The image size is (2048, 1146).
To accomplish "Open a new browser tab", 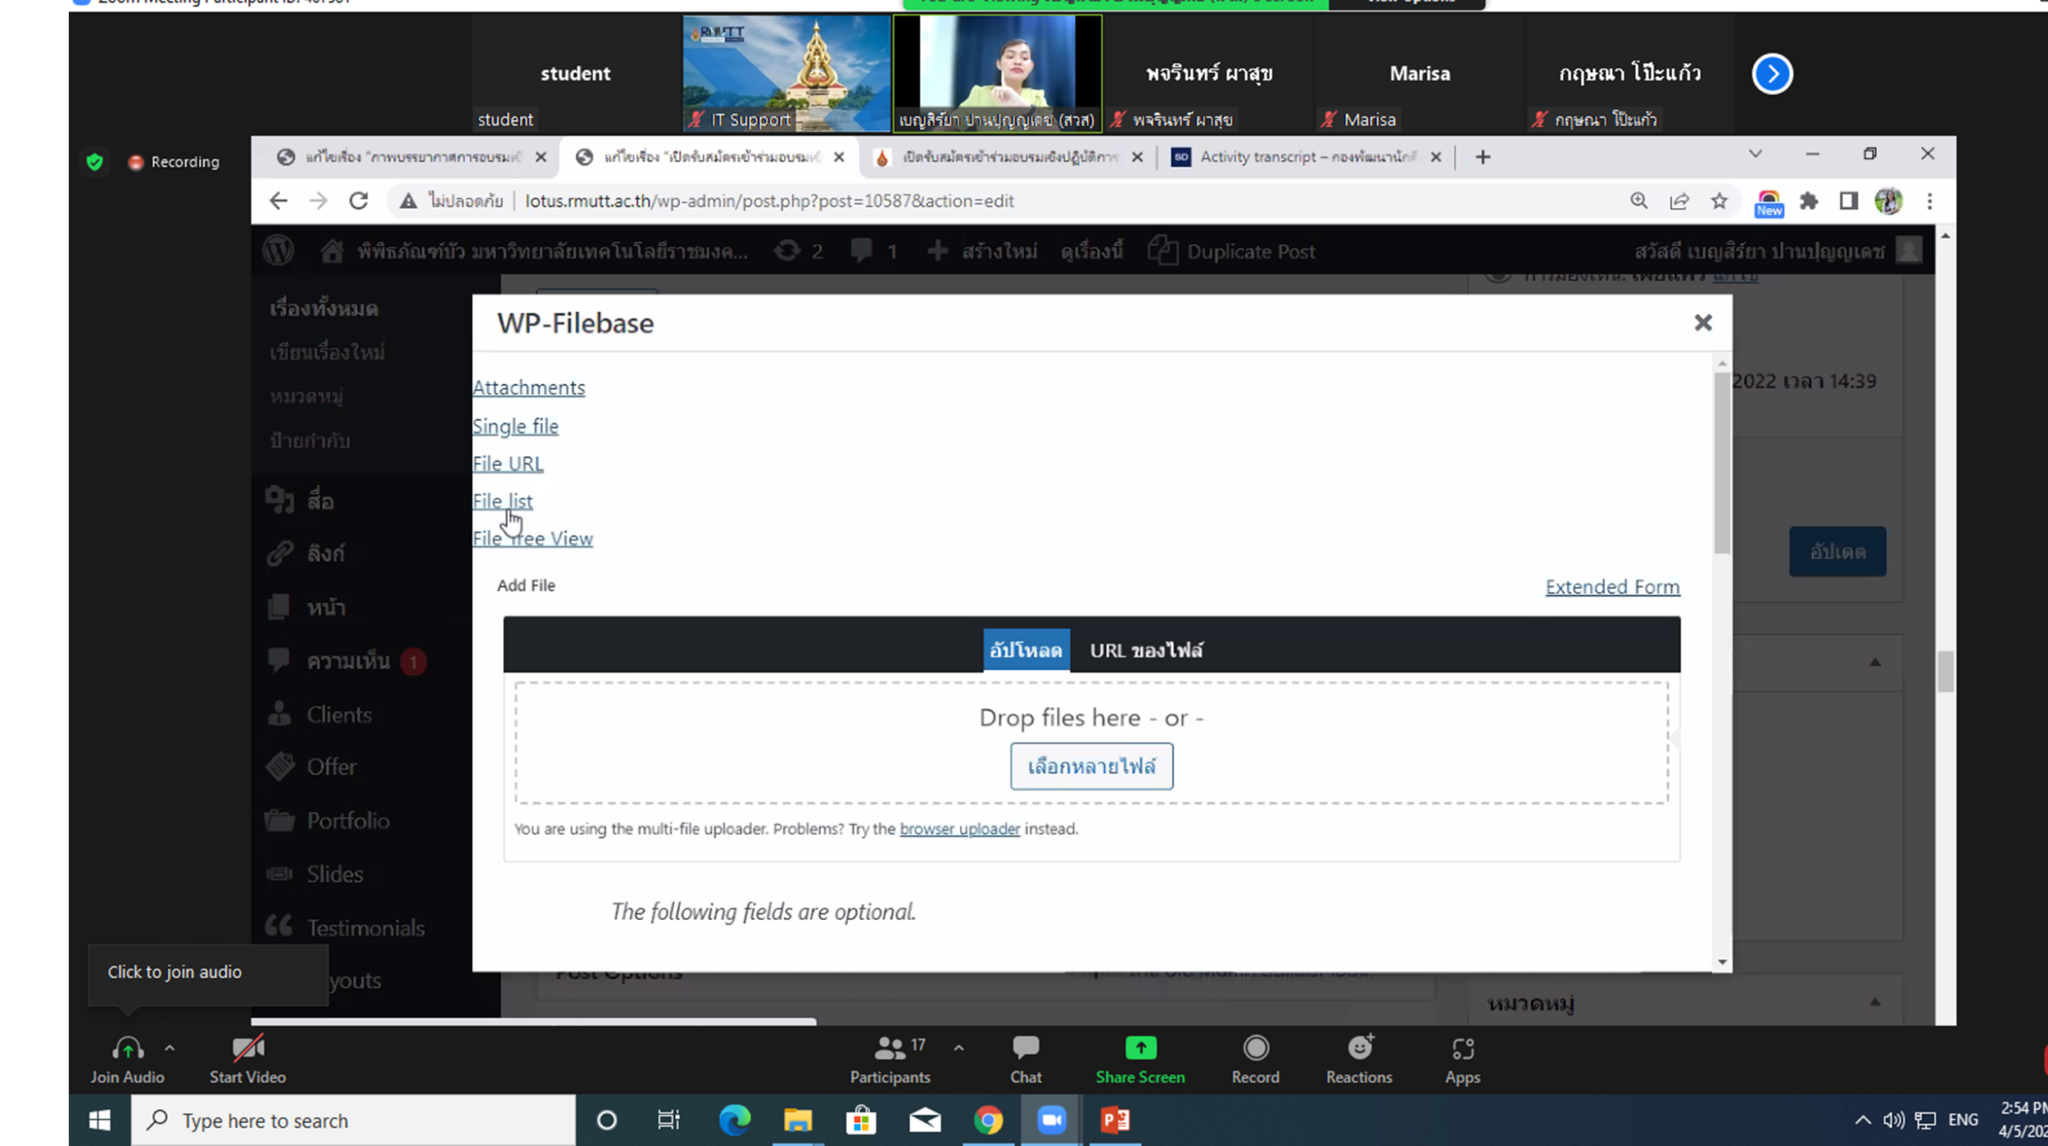I will pyautogui.click(x=1482, y=157).
